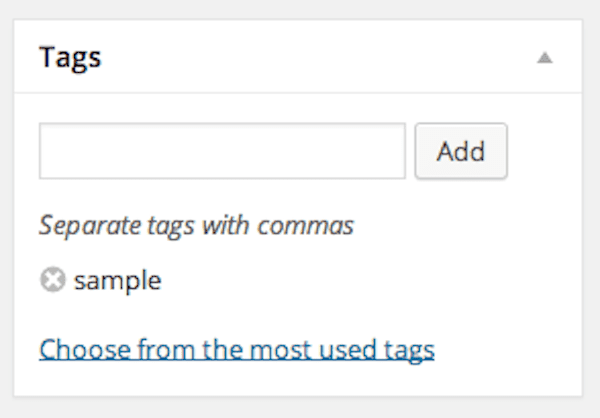Viewport: 600px width, 418px height.
Task: Open 'Choose from the most used tags'
Action: pyautogui.click(x=236, y=350)
